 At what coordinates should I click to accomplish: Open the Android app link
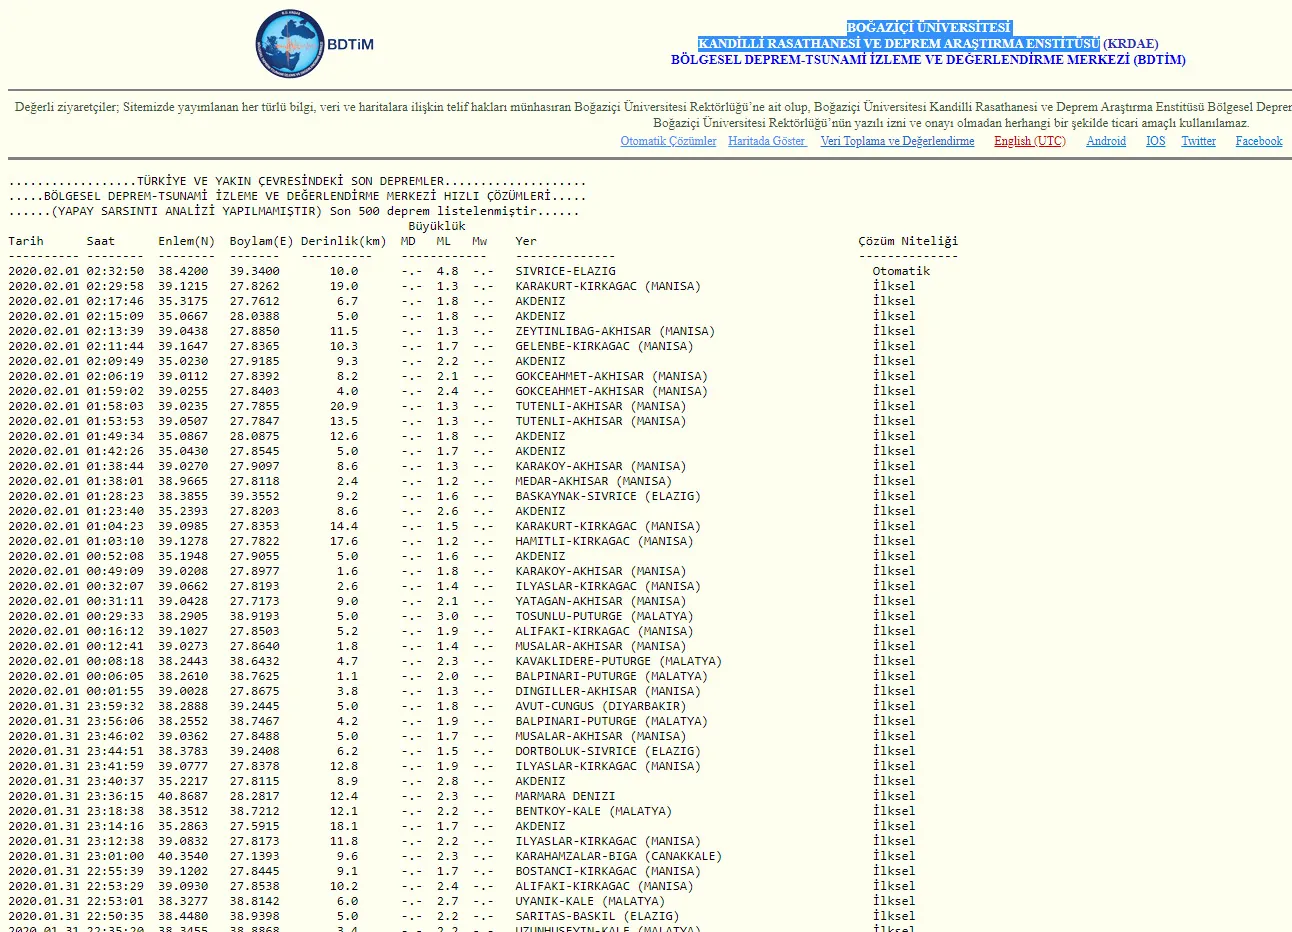1106,141
